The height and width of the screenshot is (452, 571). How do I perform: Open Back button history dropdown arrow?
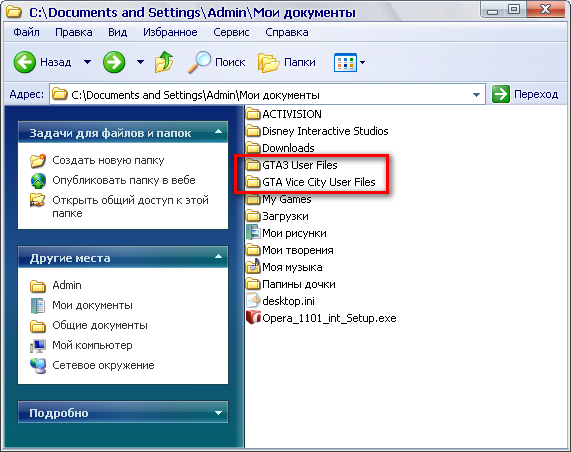pyautogui.click(x=87, y=62)
